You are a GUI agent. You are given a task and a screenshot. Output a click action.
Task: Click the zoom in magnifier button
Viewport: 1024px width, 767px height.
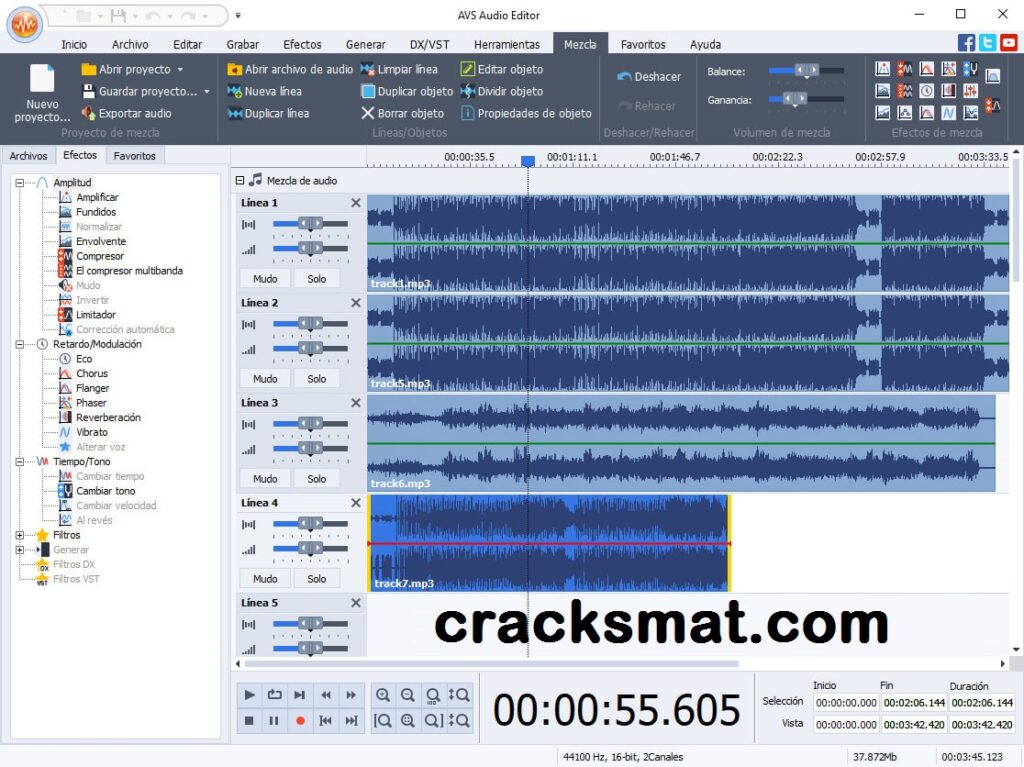383,694
